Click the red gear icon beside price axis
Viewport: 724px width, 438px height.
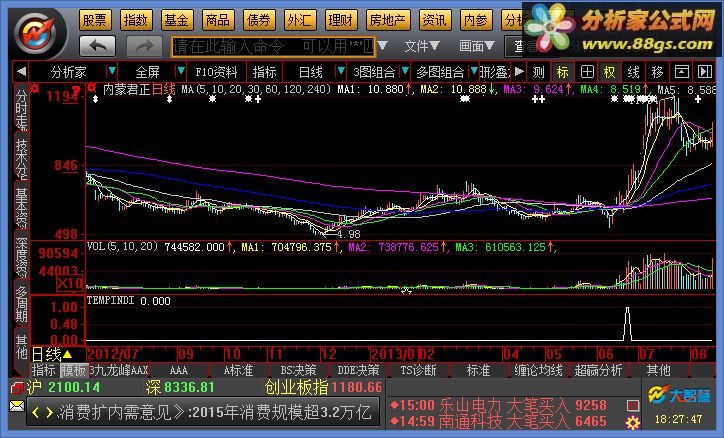coord(35,88)
